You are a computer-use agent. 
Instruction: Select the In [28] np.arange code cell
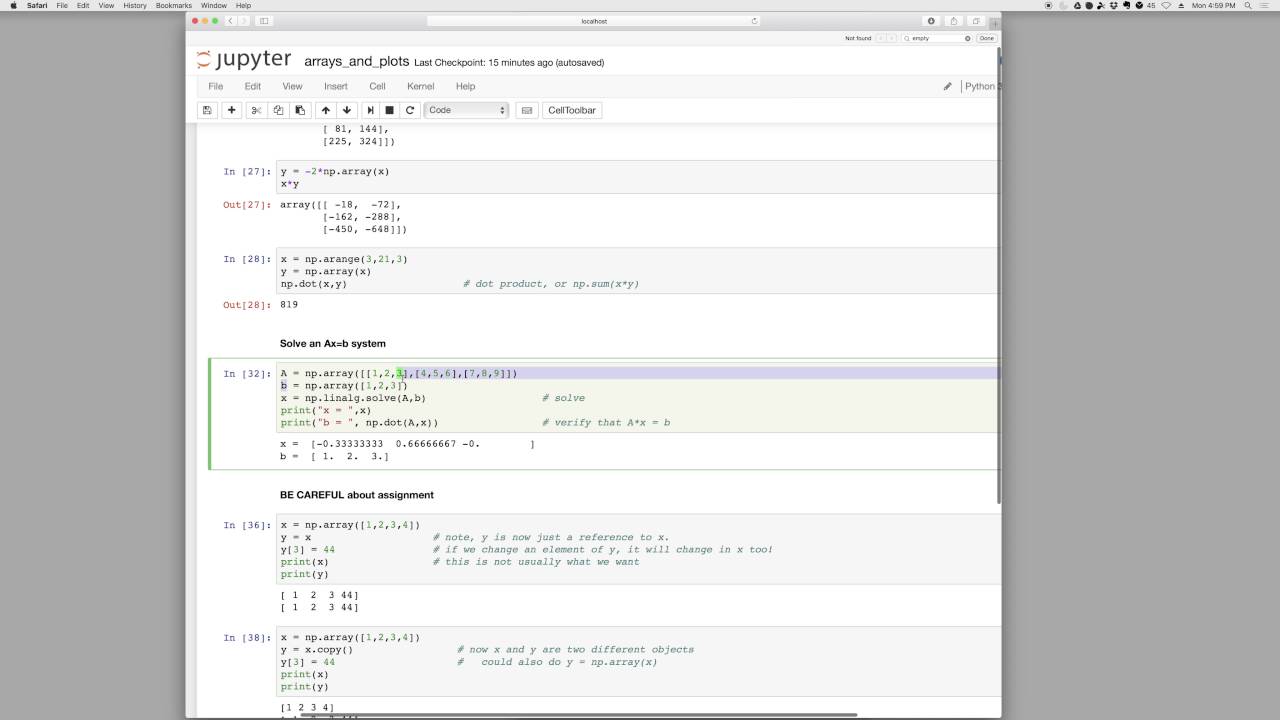637,271
